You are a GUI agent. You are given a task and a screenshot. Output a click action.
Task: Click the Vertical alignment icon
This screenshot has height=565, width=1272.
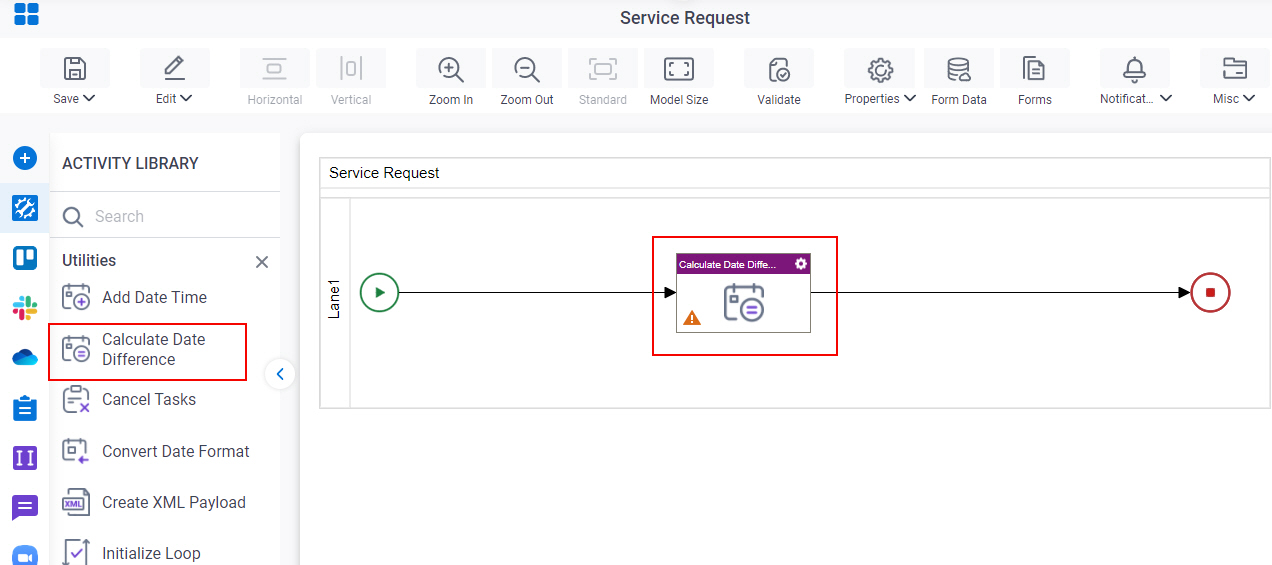point(351,68)
